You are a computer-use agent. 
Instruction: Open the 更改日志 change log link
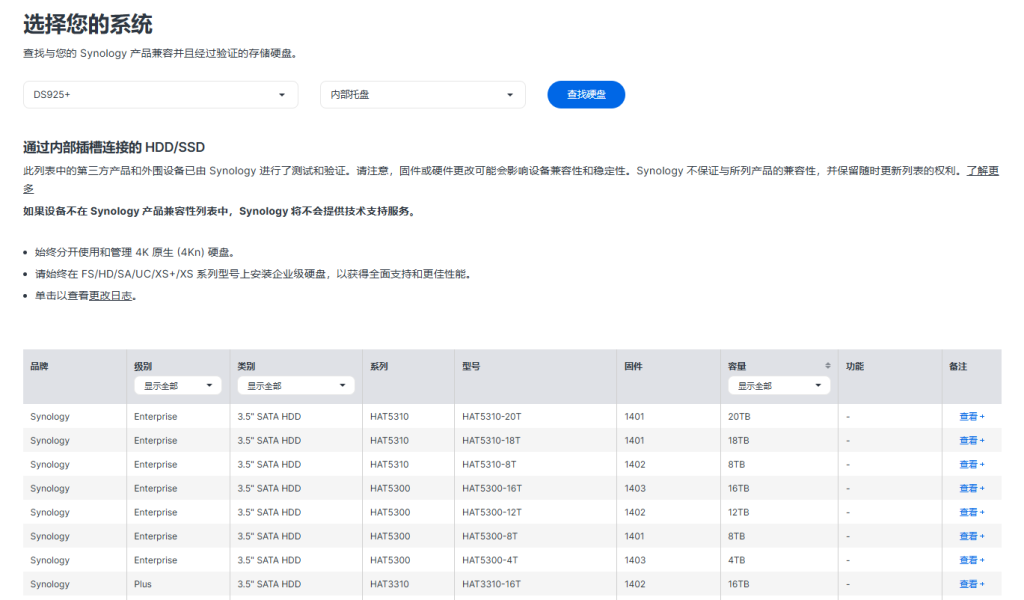(x=110, y=296)
